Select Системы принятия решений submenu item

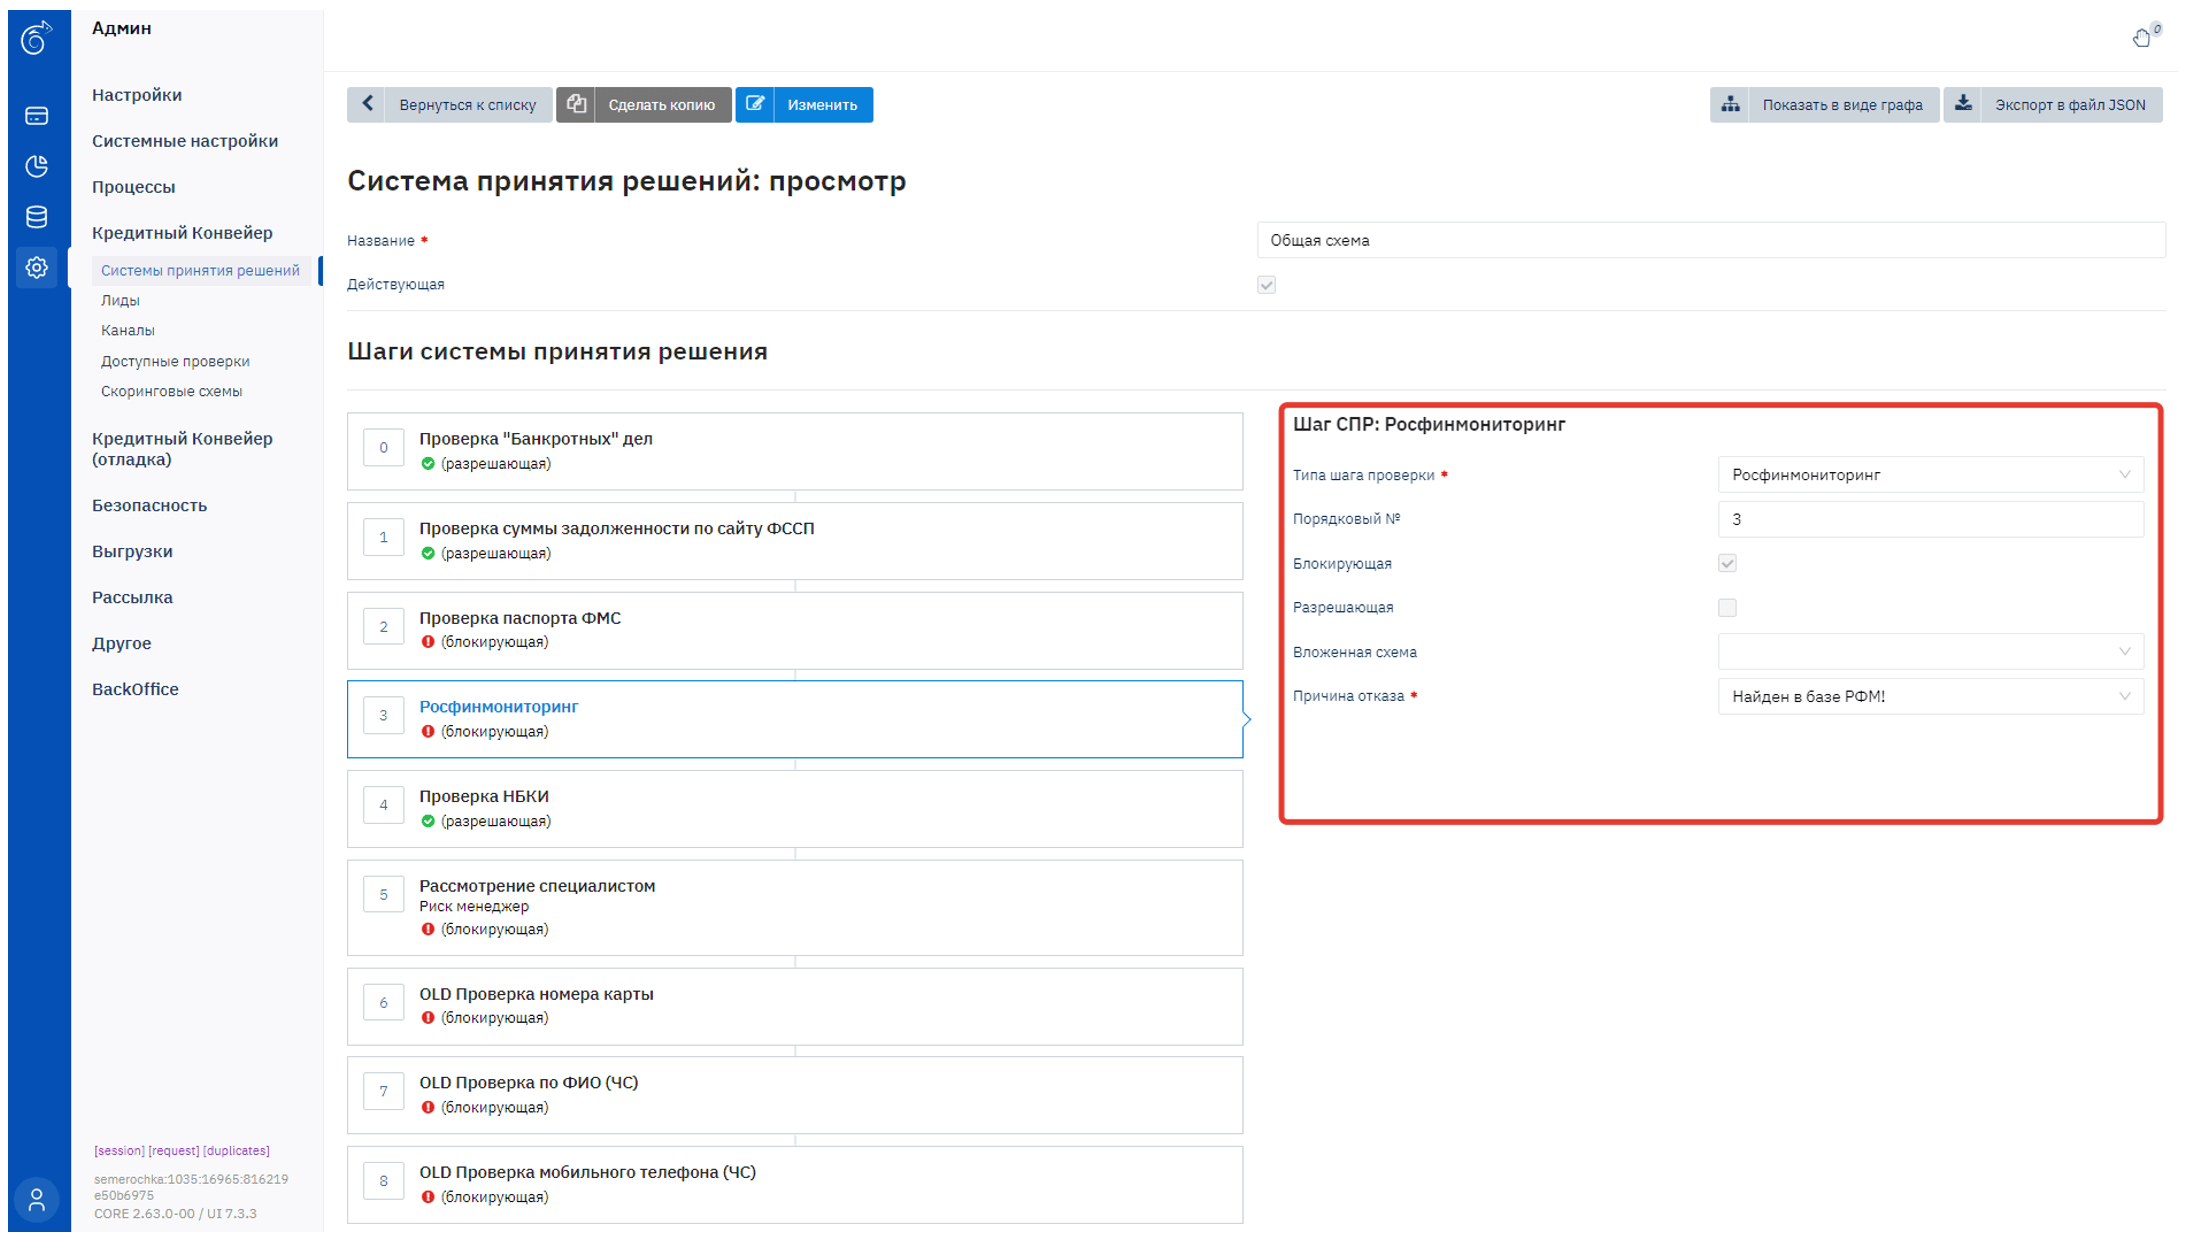coord(200,270)
